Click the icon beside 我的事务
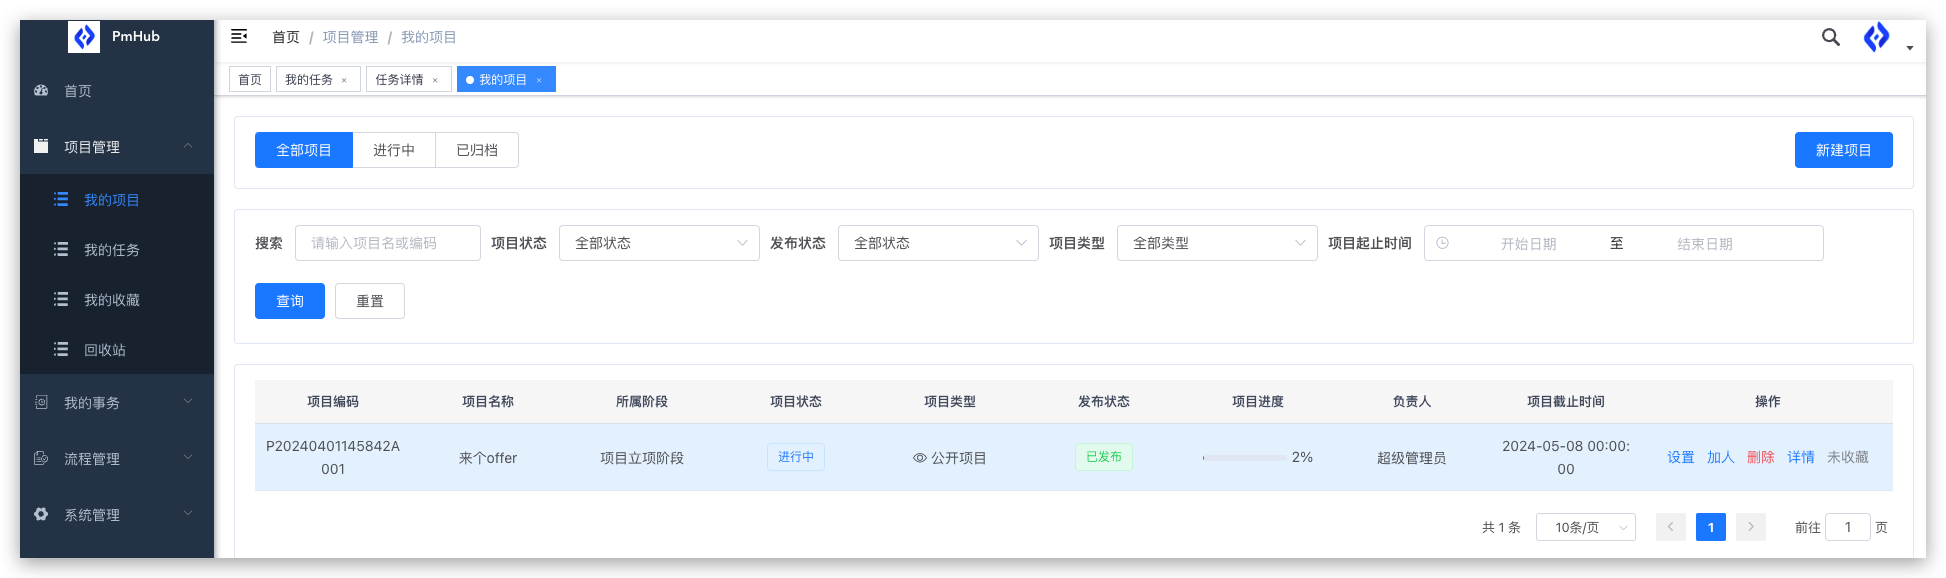The image size is (1946, 578). pos(41,402)
